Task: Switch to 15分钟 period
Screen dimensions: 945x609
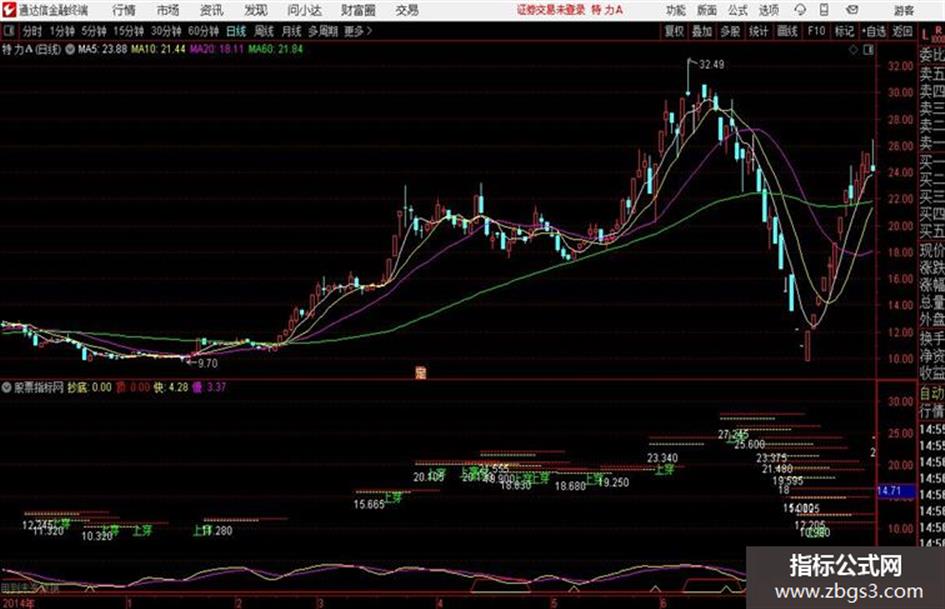Action: point(129,31)
